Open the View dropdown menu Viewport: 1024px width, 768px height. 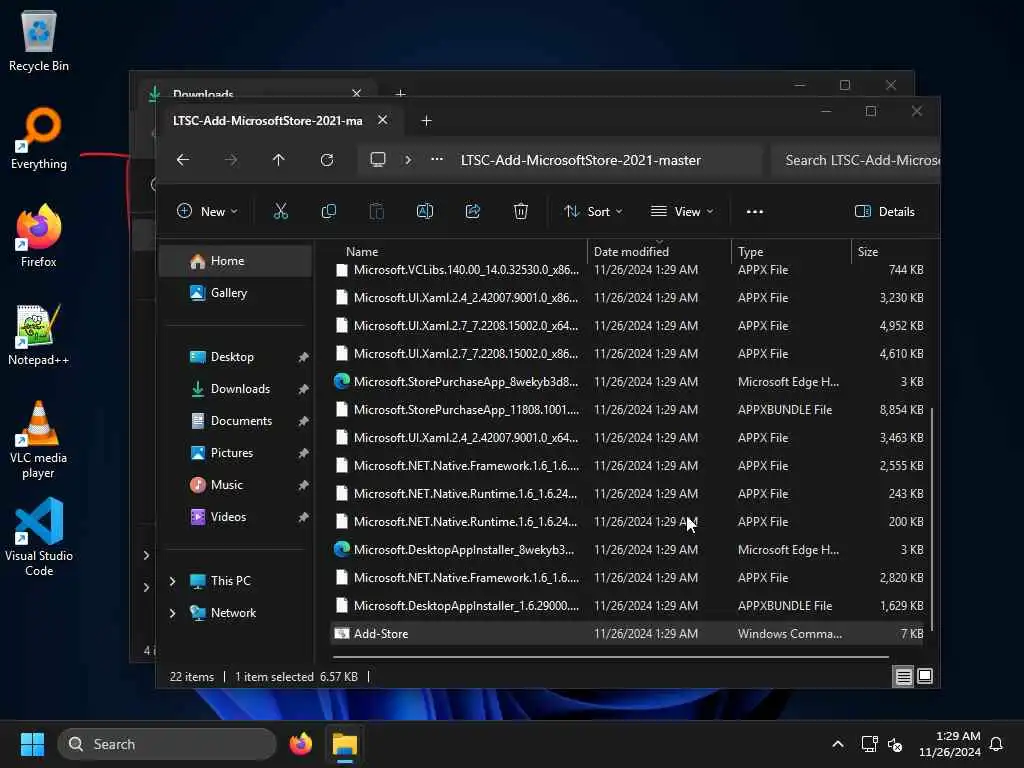tap(682, 211)
